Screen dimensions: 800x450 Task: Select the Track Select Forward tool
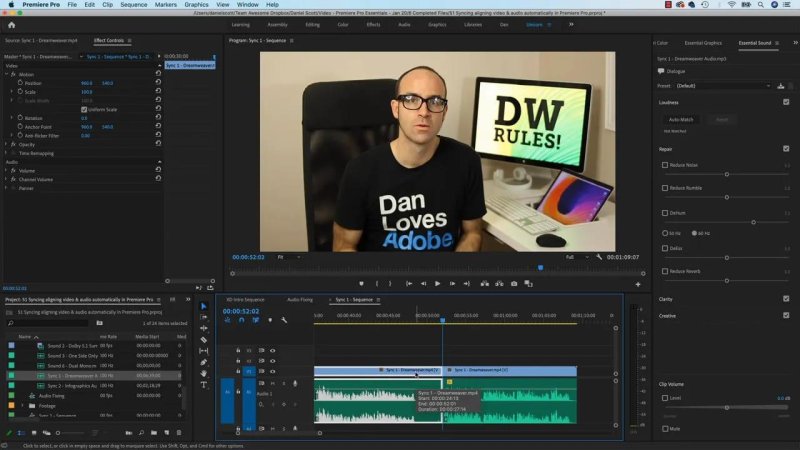coord(204,317)
